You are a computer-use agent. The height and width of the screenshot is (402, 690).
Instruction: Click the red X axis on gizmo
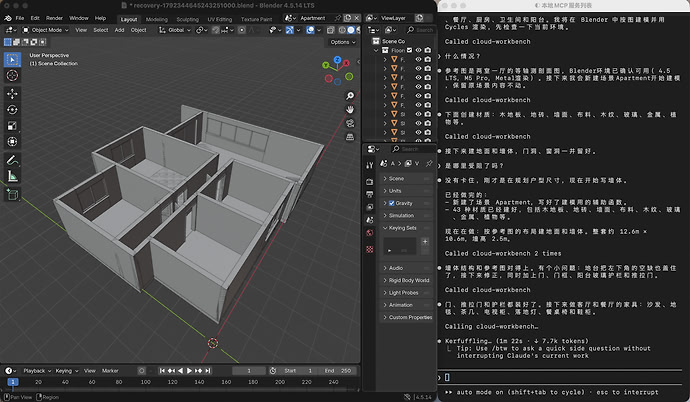tap(347, 63)
